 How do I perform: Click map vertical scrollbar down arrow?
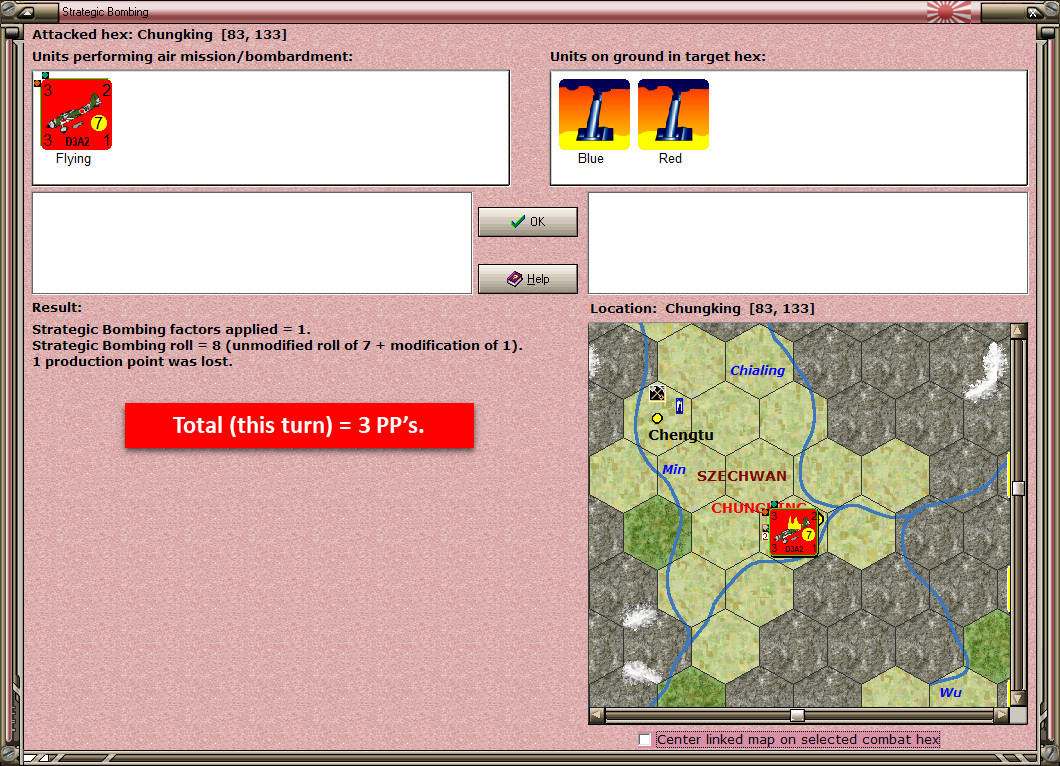click(x=1018, y=698)
